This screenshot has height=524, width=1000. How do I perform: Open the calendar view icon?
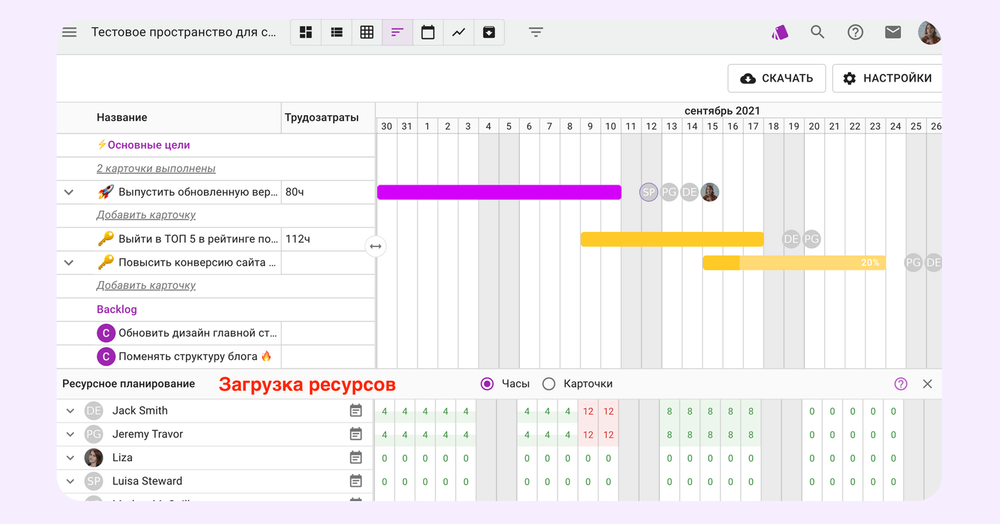pyautogui.click(x=428, y=33)
